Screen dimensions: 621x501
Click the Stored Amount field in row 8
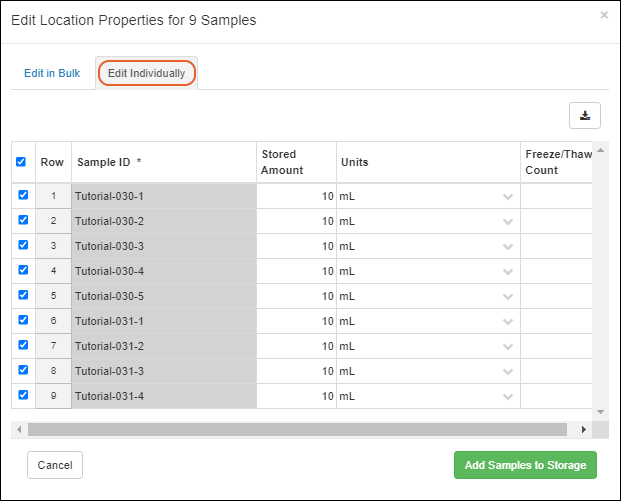[296, 371]
